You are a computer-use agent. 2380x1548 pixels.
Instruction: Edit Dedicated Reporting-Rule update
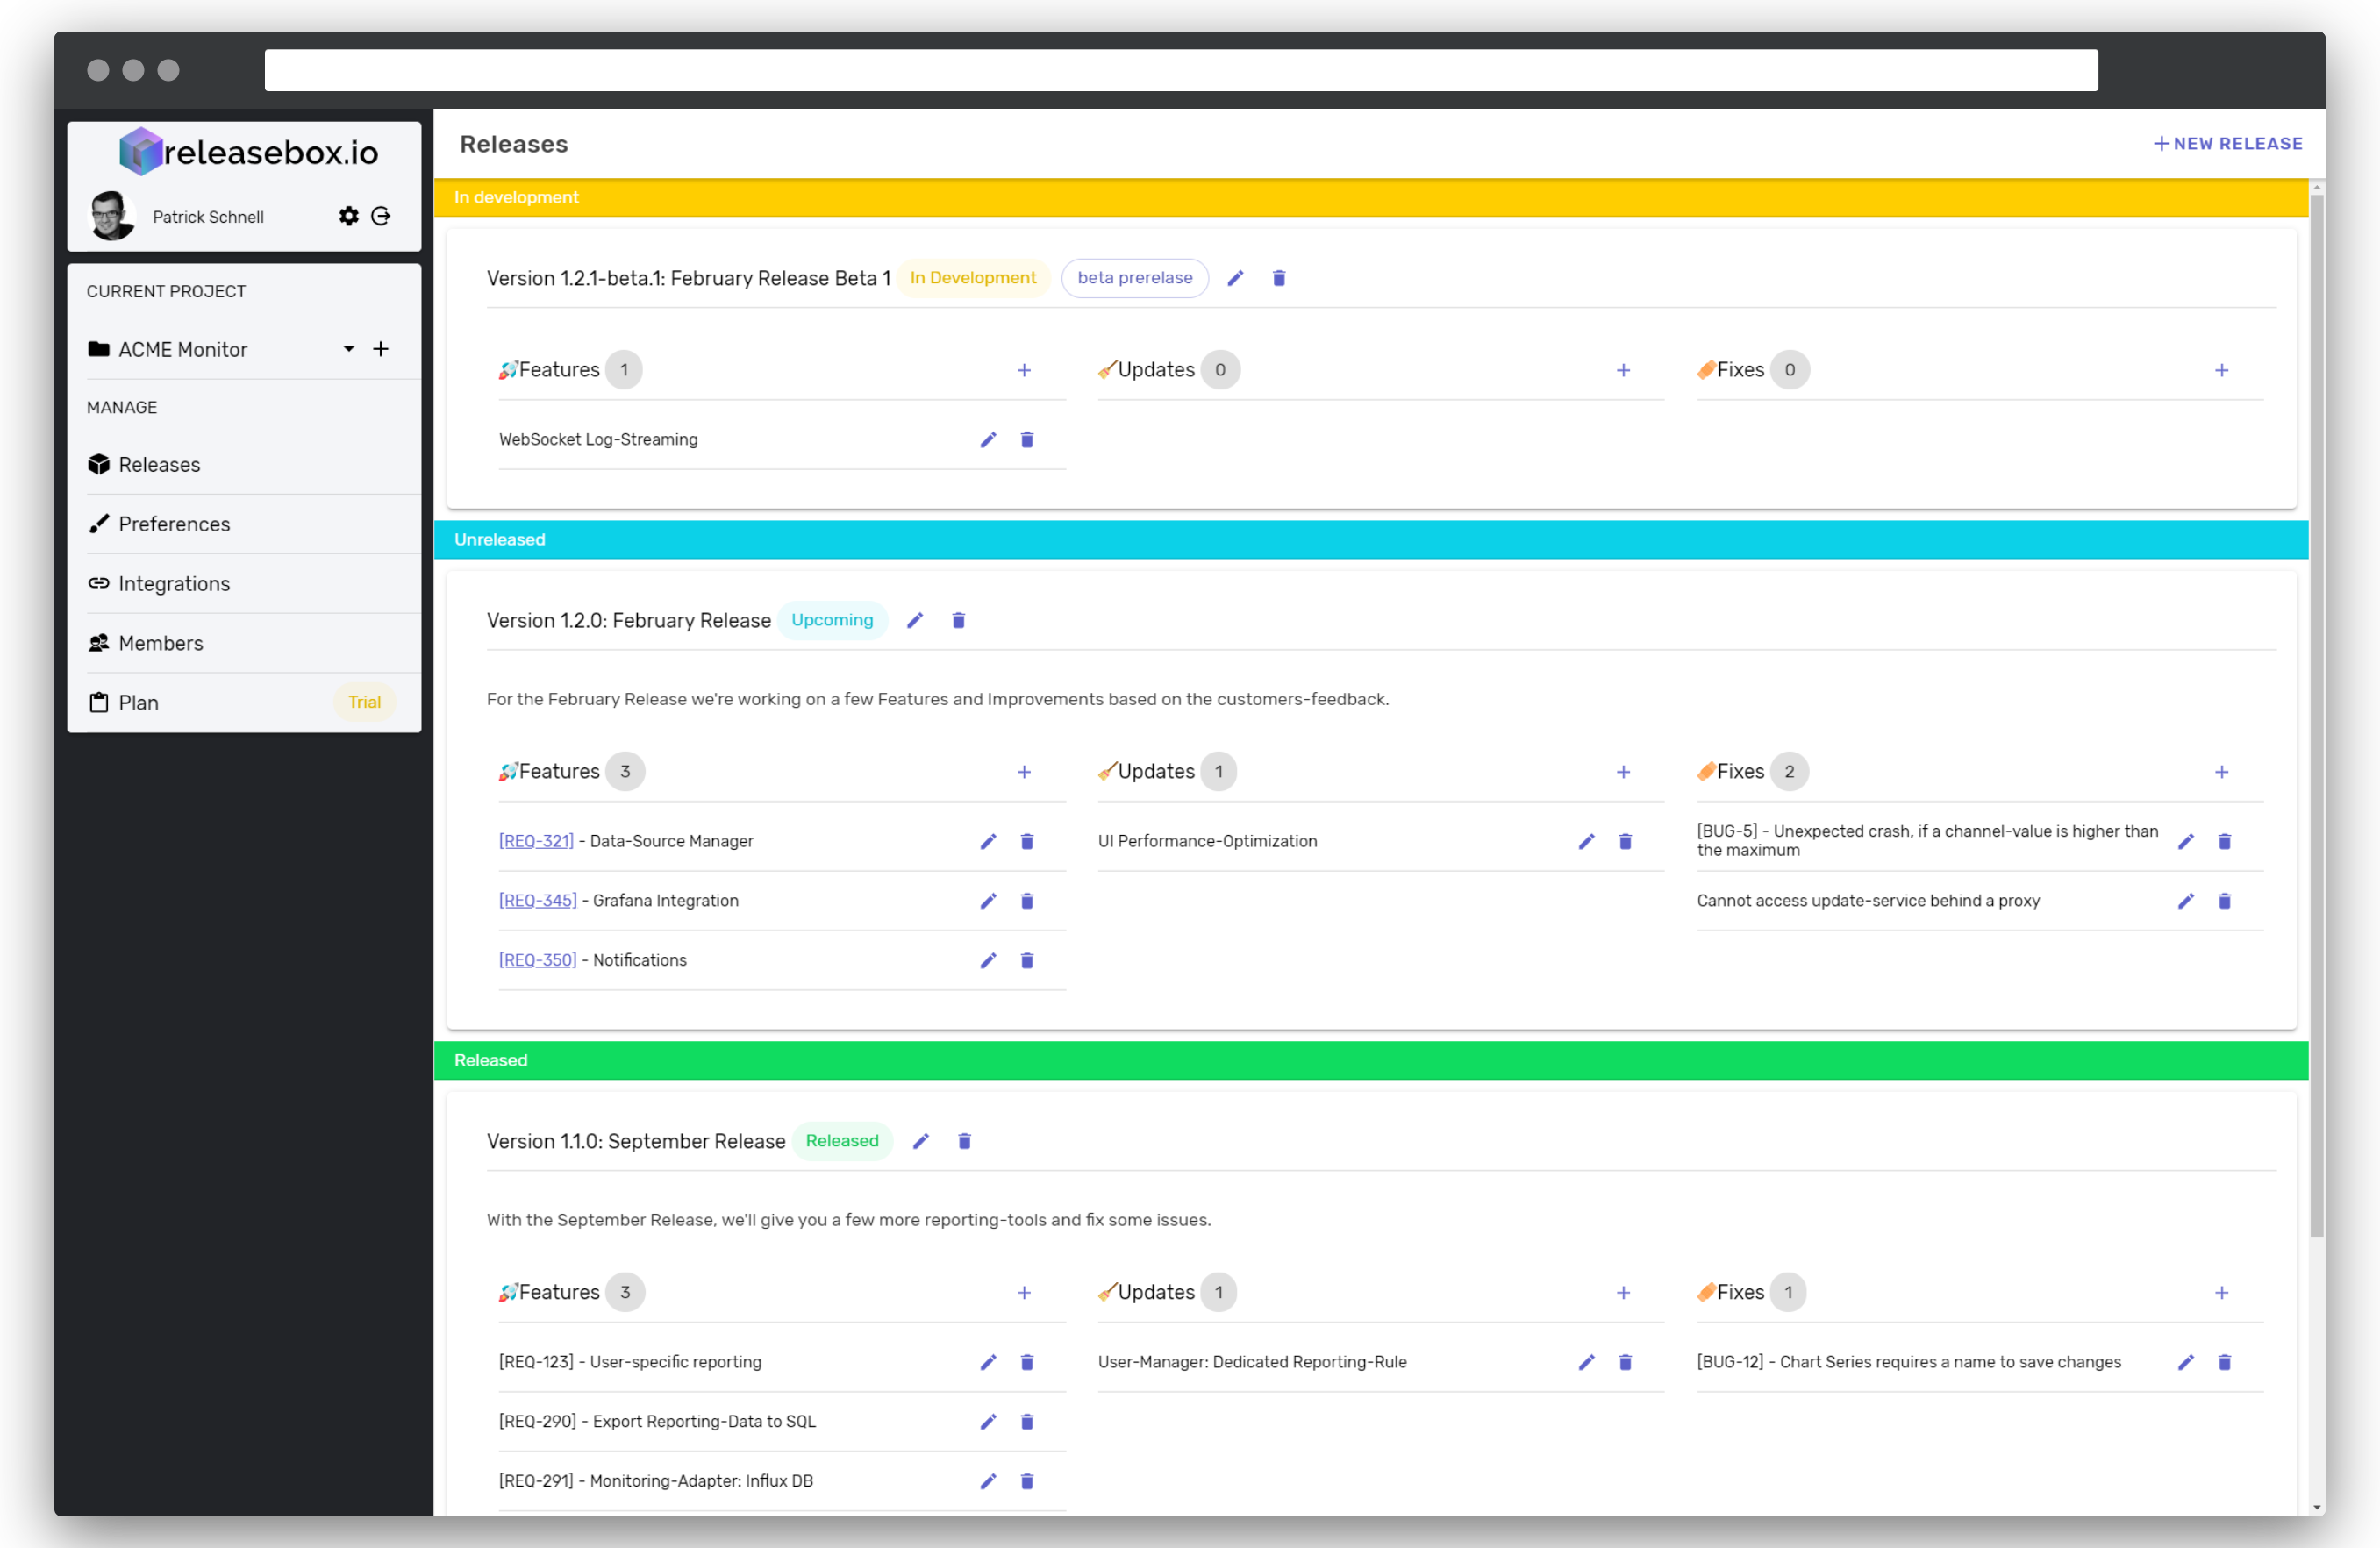point(1586,1363)
